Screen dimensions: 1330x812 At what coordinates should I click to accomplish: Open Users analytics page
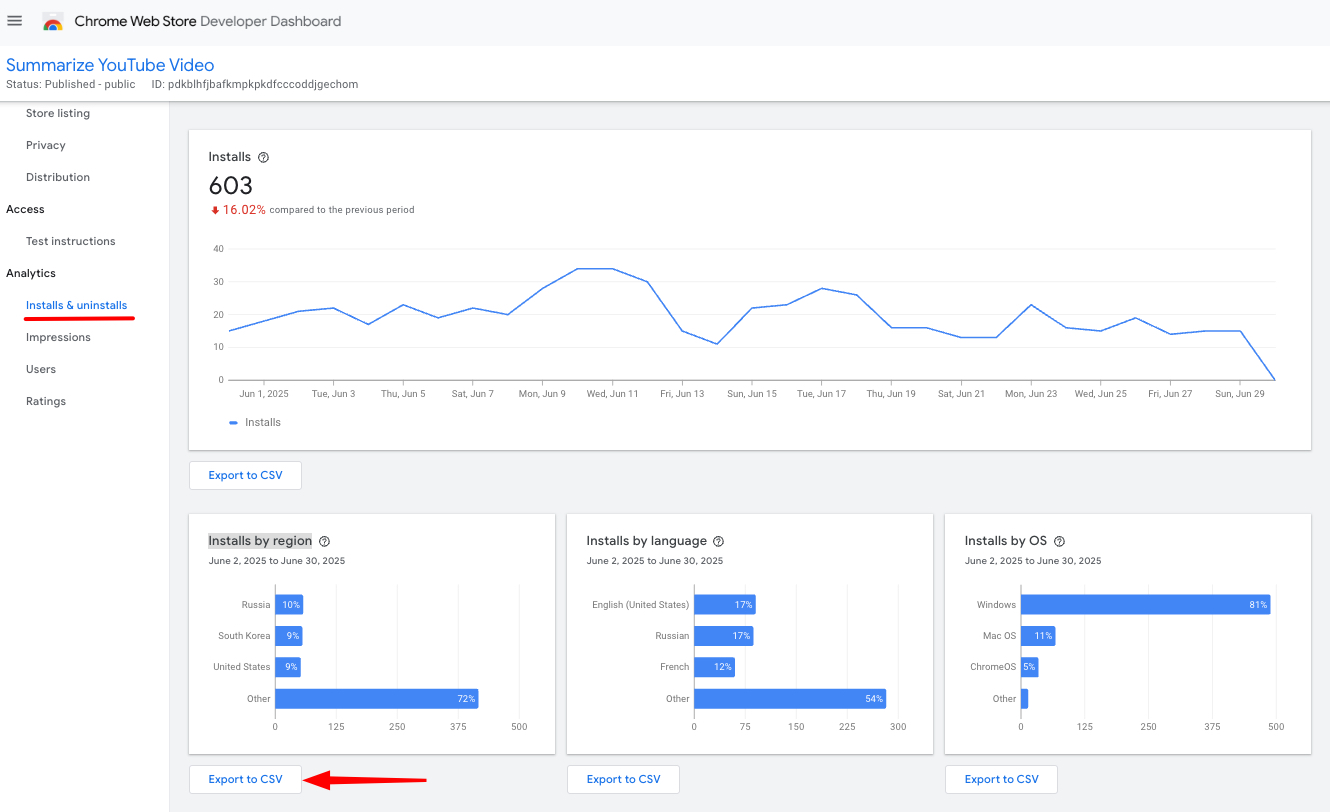click(41, 369)
